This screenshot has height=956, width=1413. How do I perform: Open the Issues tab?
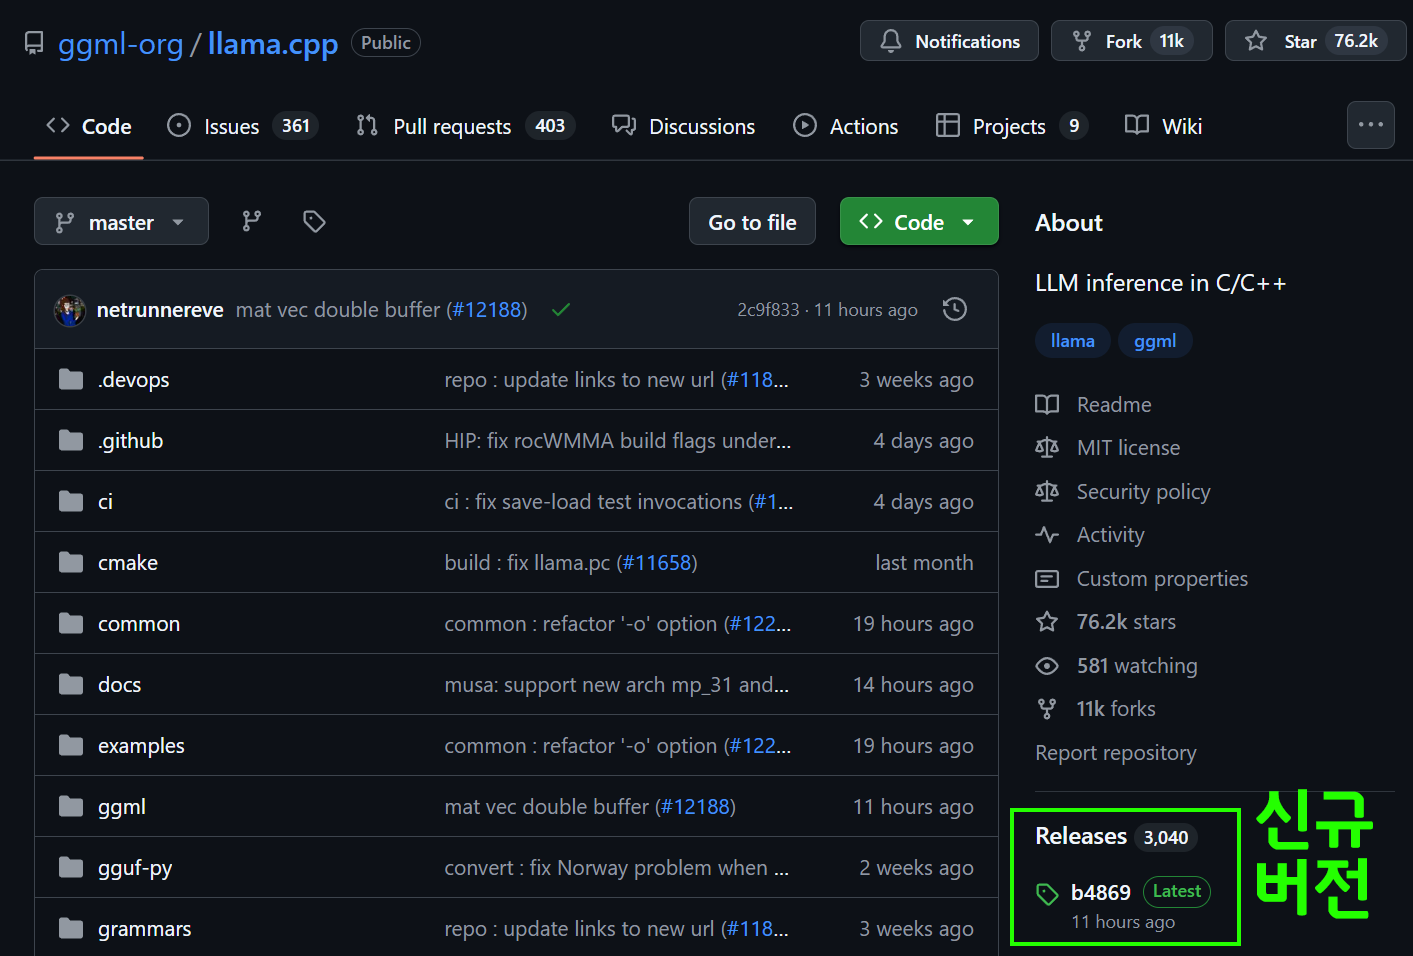click(x=242, y=126)
